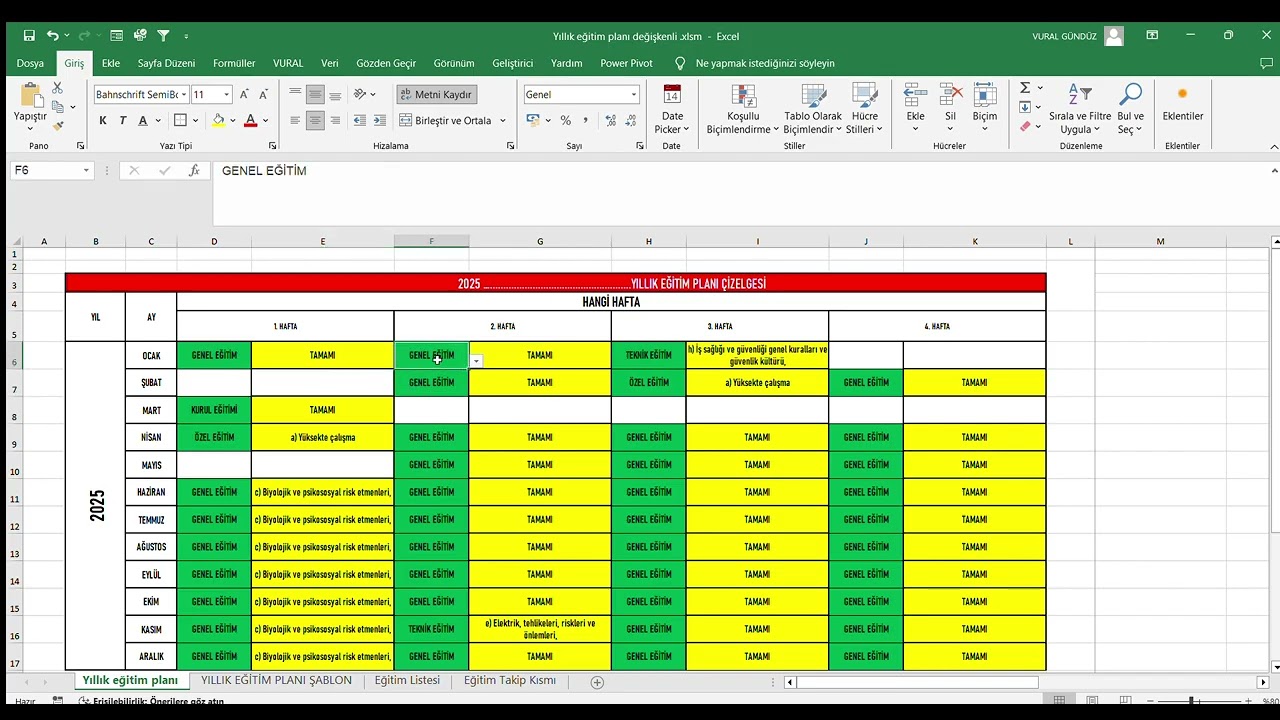Image resolution: width=1280 pixels, height=720 pixels.
Task: Add a new sheet with plus button
Action: point(597,682)
